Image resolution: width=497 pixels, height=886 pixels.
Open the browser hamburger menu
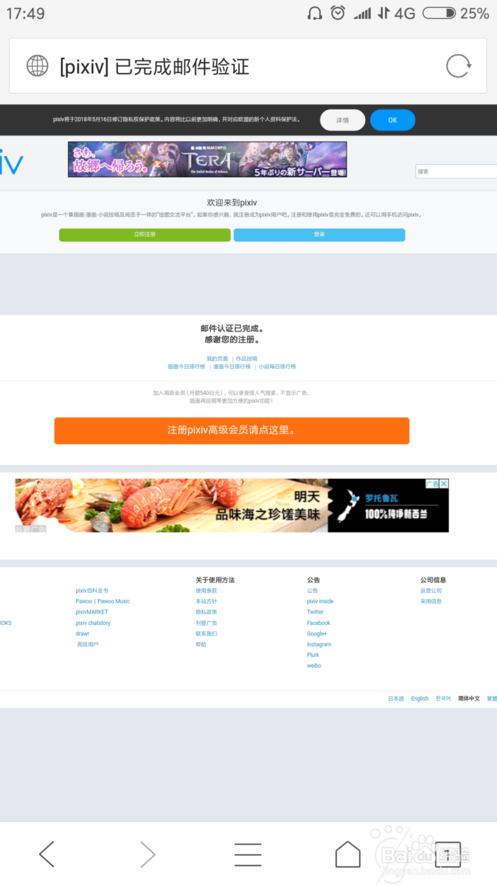tap(248, 854)
